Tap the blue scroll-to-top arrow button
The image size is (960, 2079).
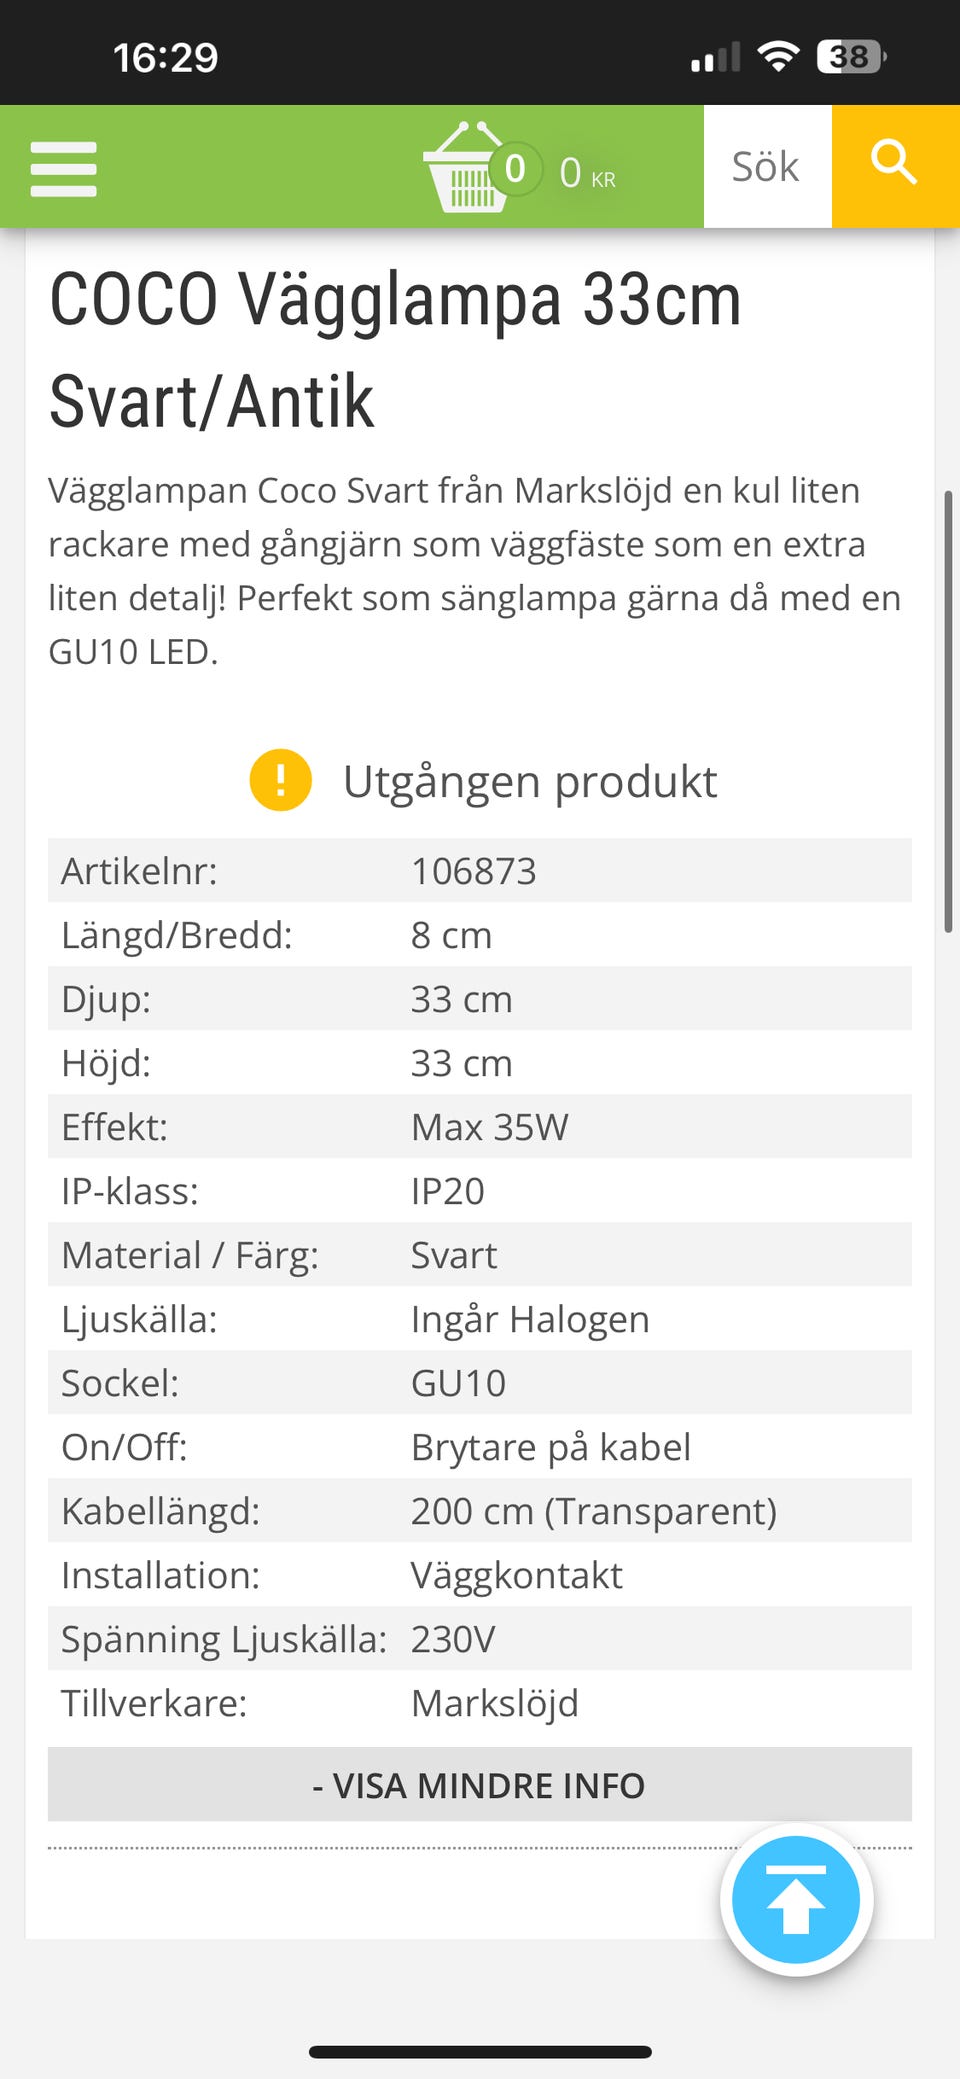click(x=796, y=1899)
